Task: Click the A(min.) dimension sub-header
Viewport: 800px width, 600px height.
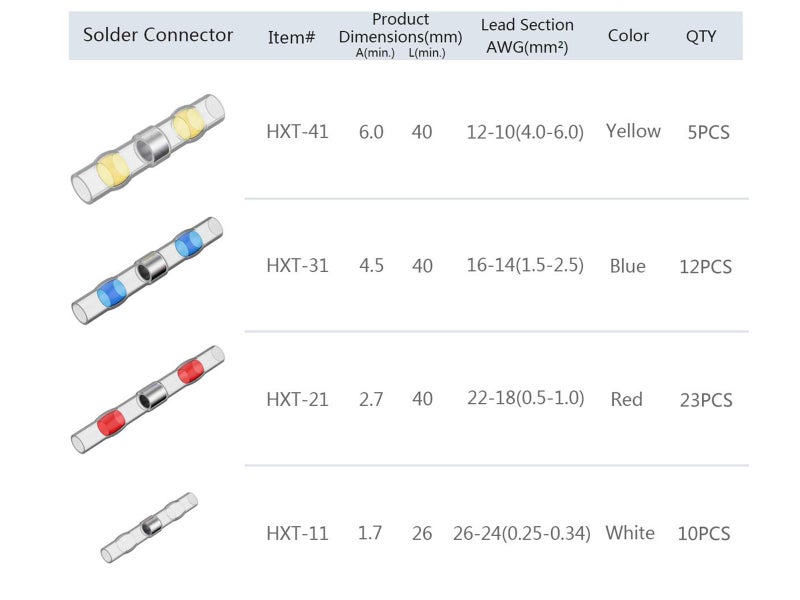Action: click(376, 52)
